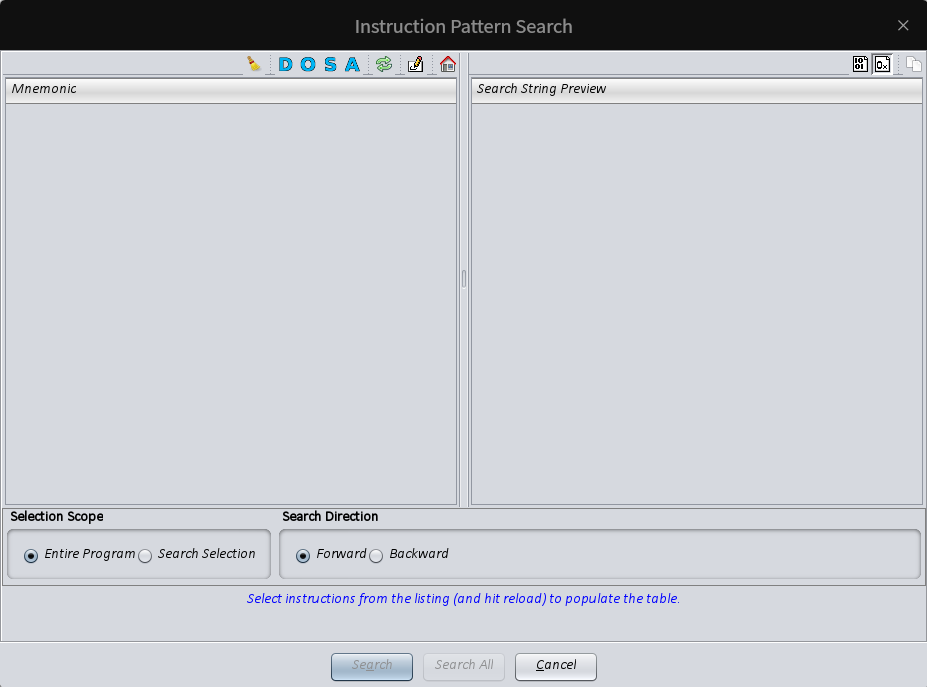Select Search Selection scope
This screenshot has width=927, height=687.
(x=197, y=554)
